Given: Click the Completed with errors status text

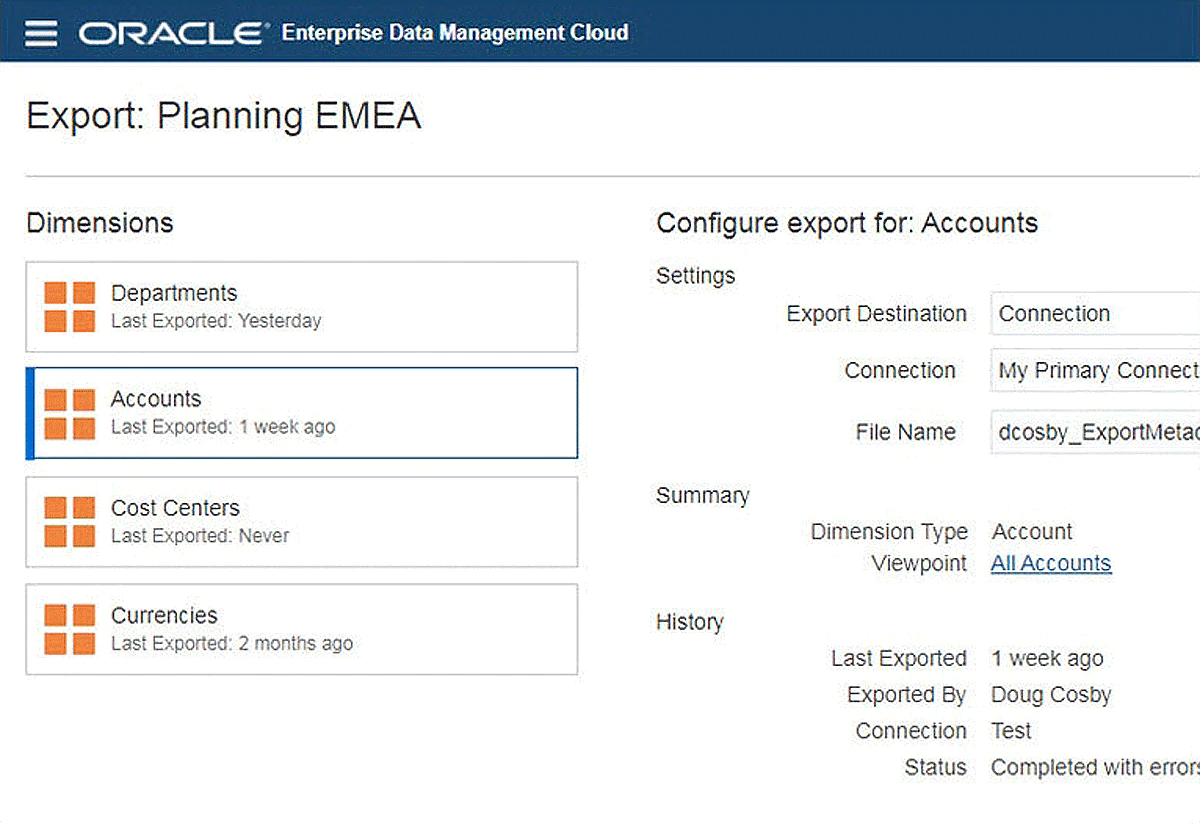Looking at the screenshot, I should coord(1094,767).
